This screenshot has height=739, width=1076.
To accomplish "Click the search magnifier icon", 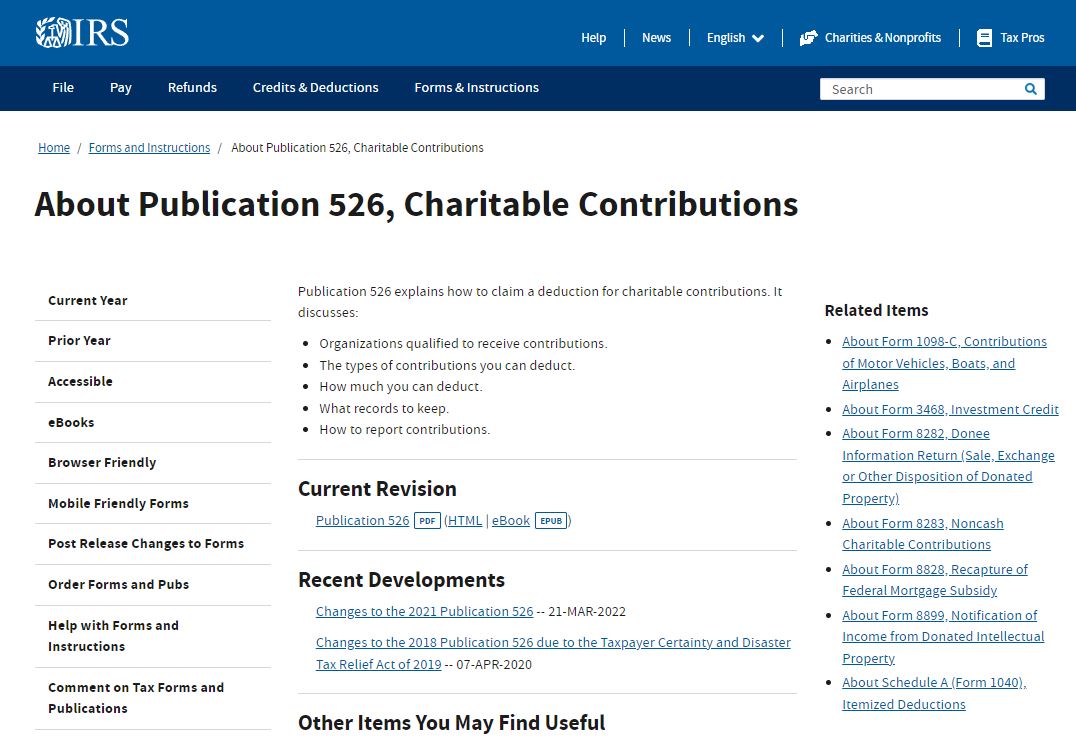I will [x=1030, y=89].
